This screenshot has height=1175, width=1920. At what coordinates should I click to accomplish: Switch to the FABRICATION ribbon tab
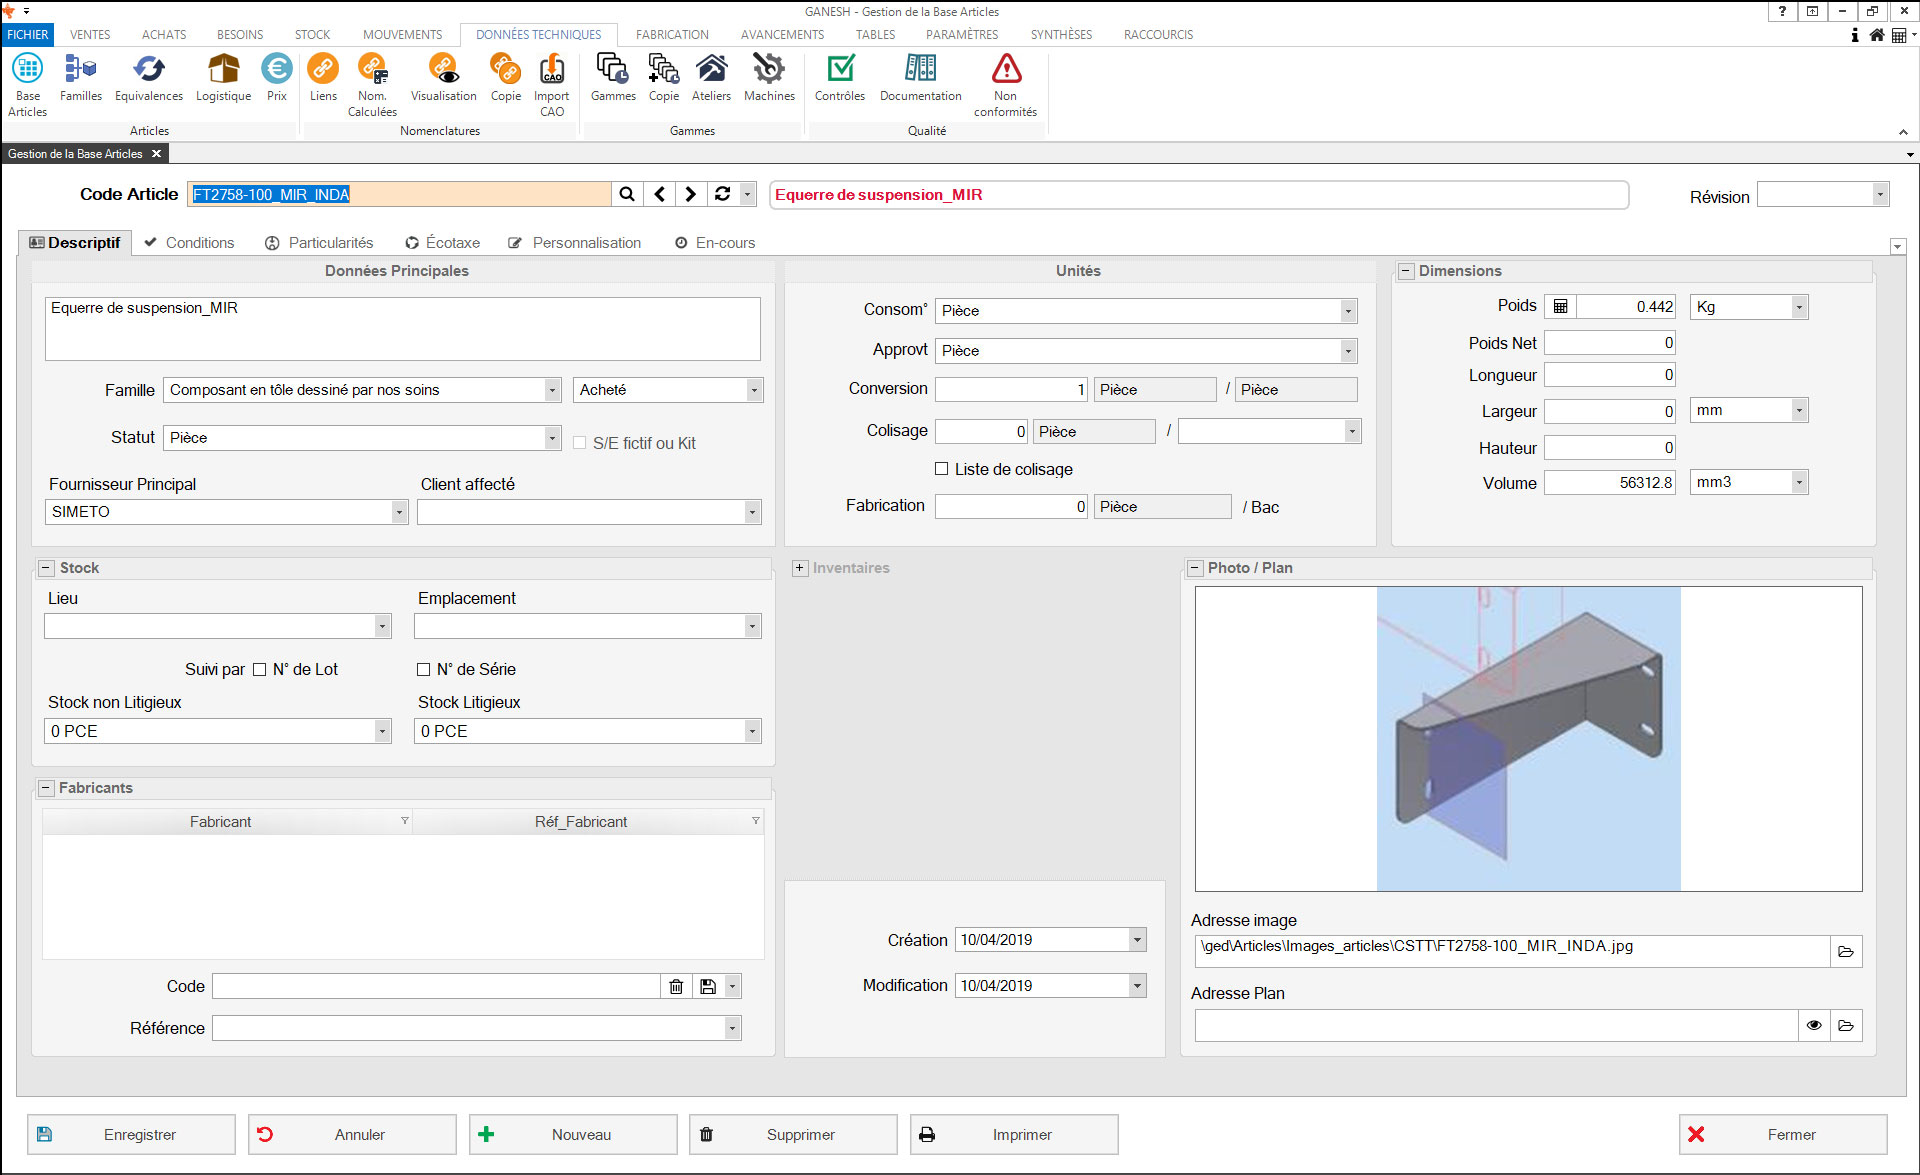coord(671,34)
